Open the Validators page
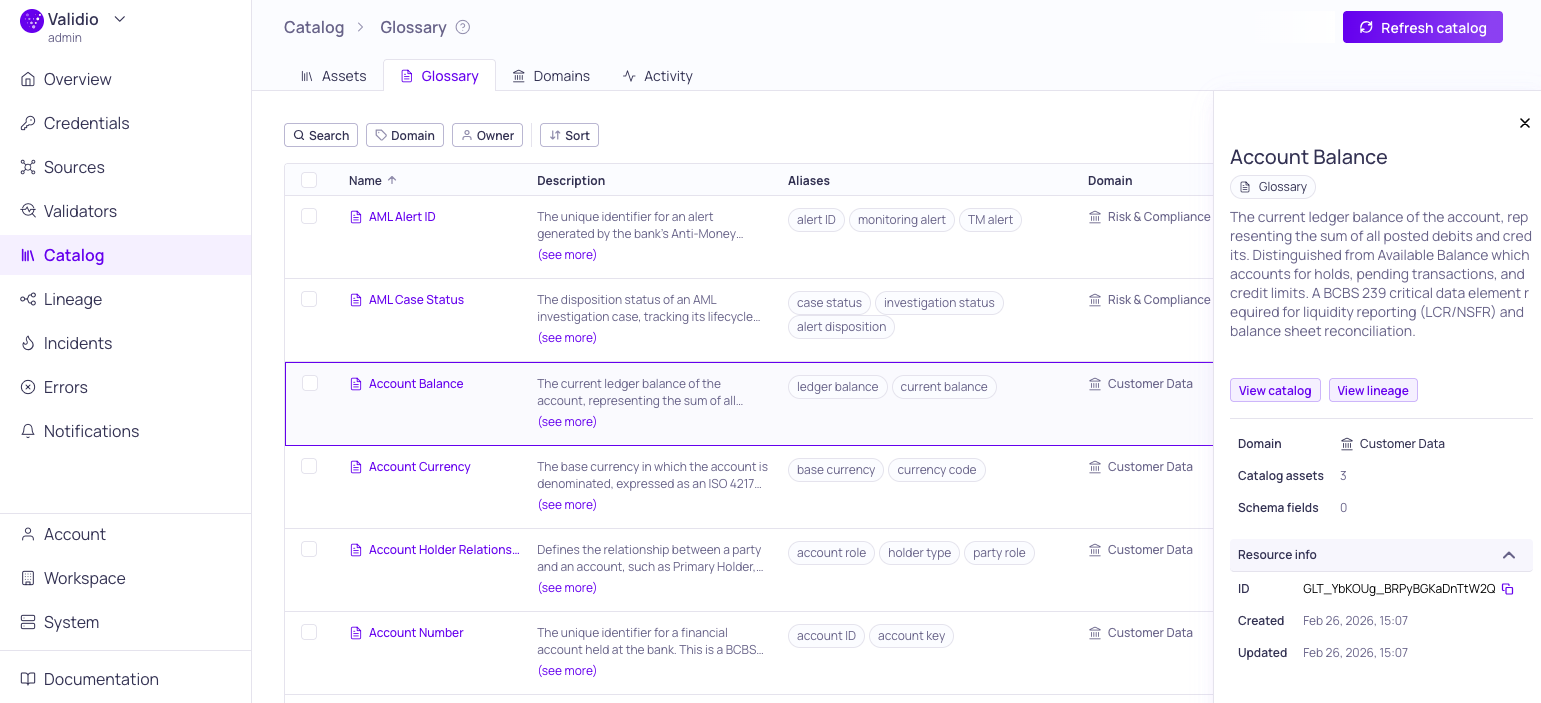1541x703 pixels. coord(80,211)
